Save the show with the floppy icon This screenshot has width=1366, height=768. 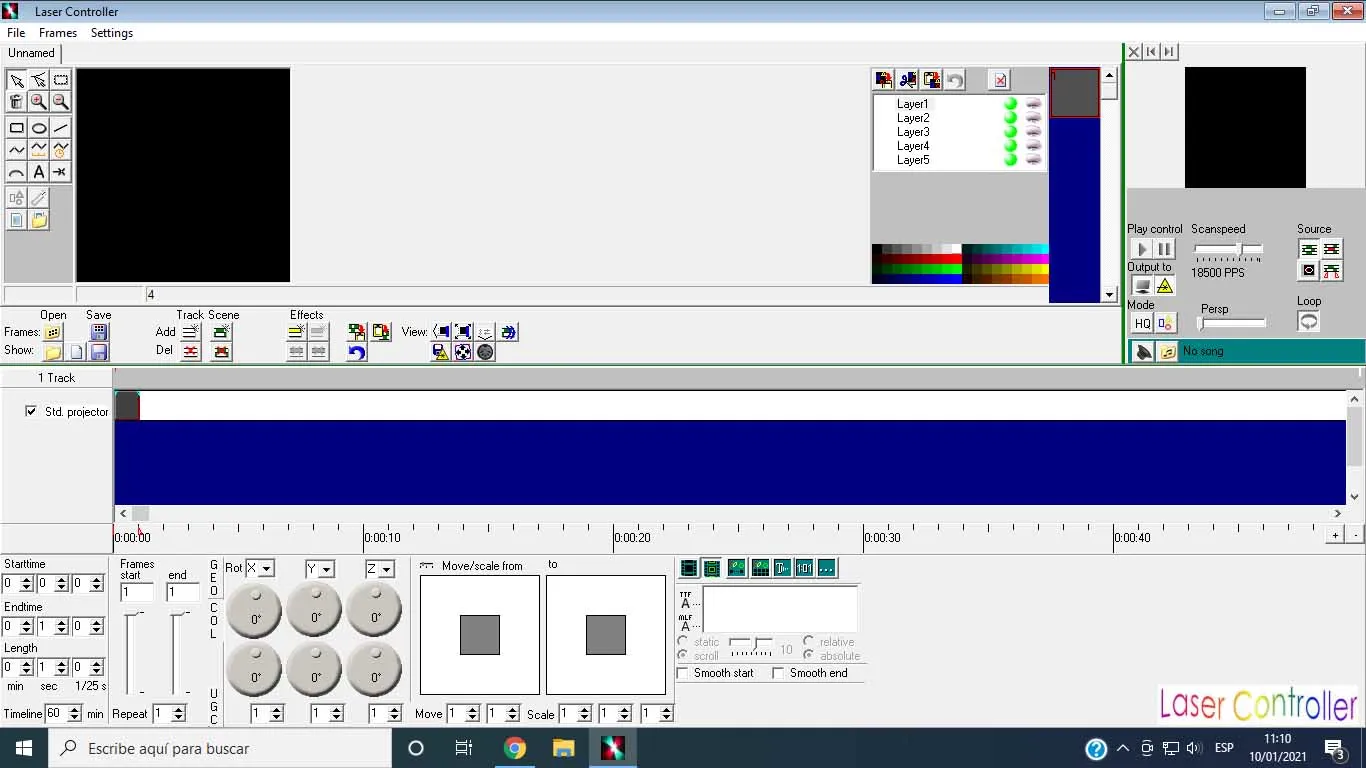99,352
